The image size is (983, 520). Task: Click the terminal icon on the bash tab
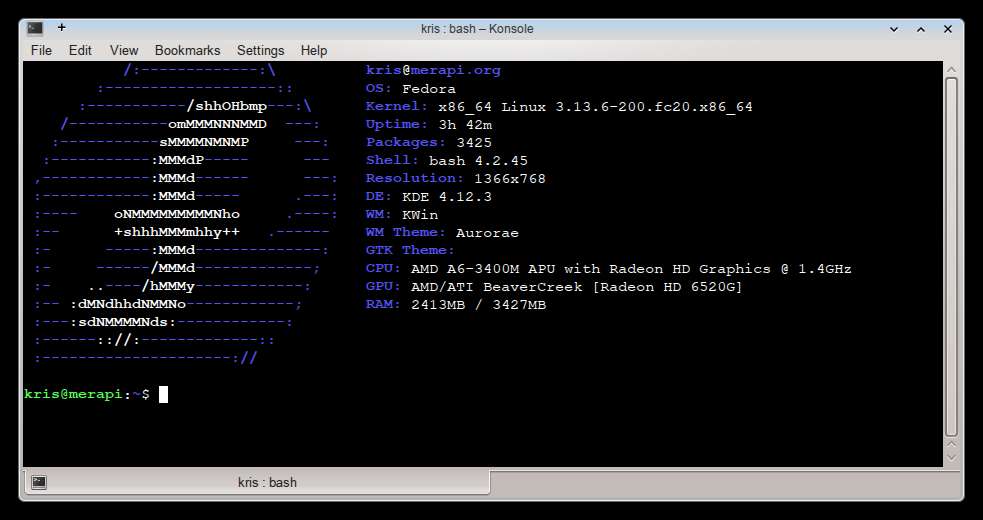point(38,482)
